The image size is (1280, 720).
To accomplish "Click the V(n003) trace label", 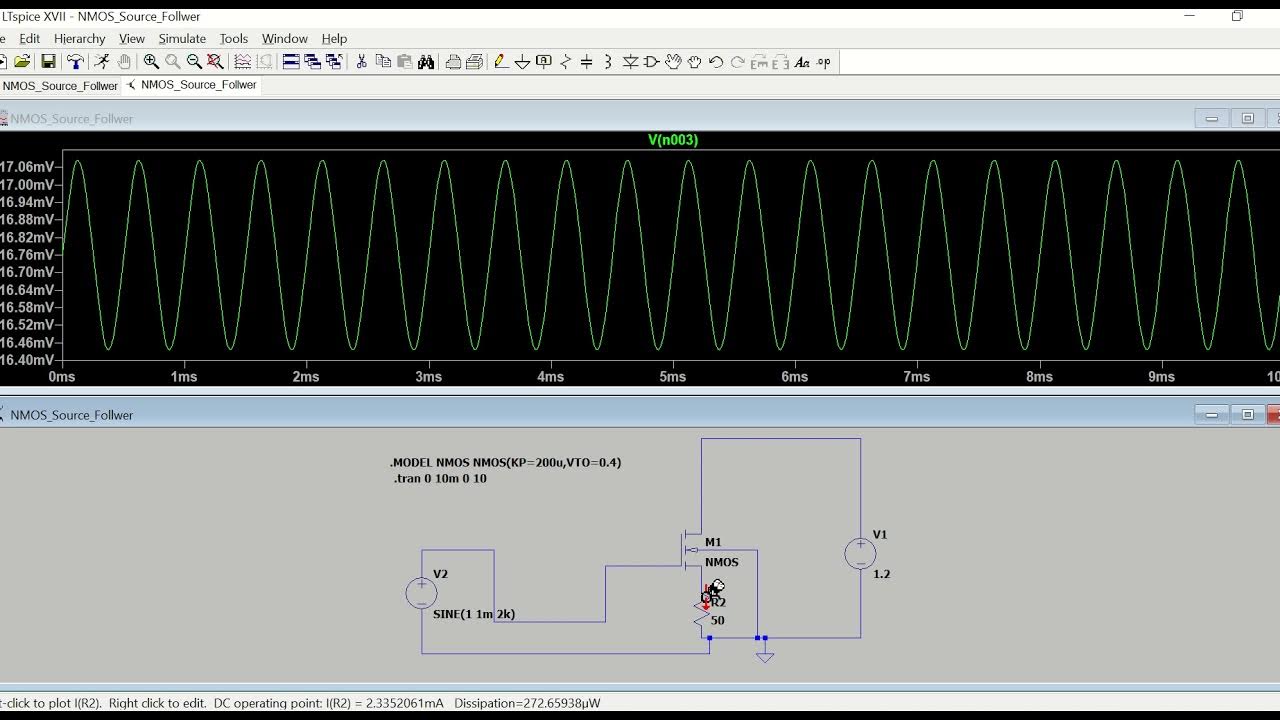I will [673, 140].
